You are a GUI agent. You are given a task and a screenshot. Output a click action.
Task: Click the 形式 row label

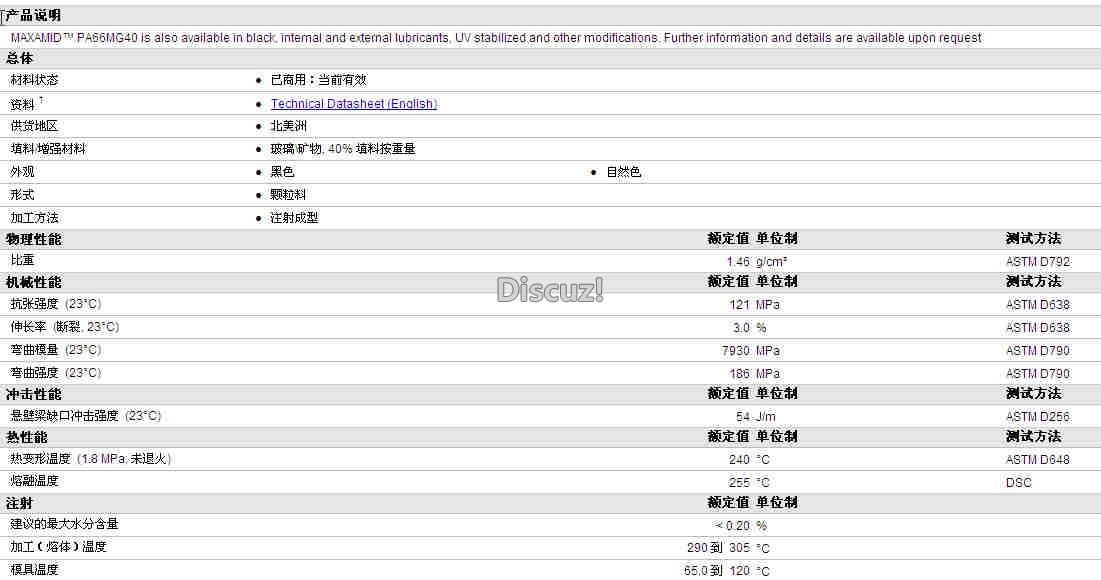(22, 195)
